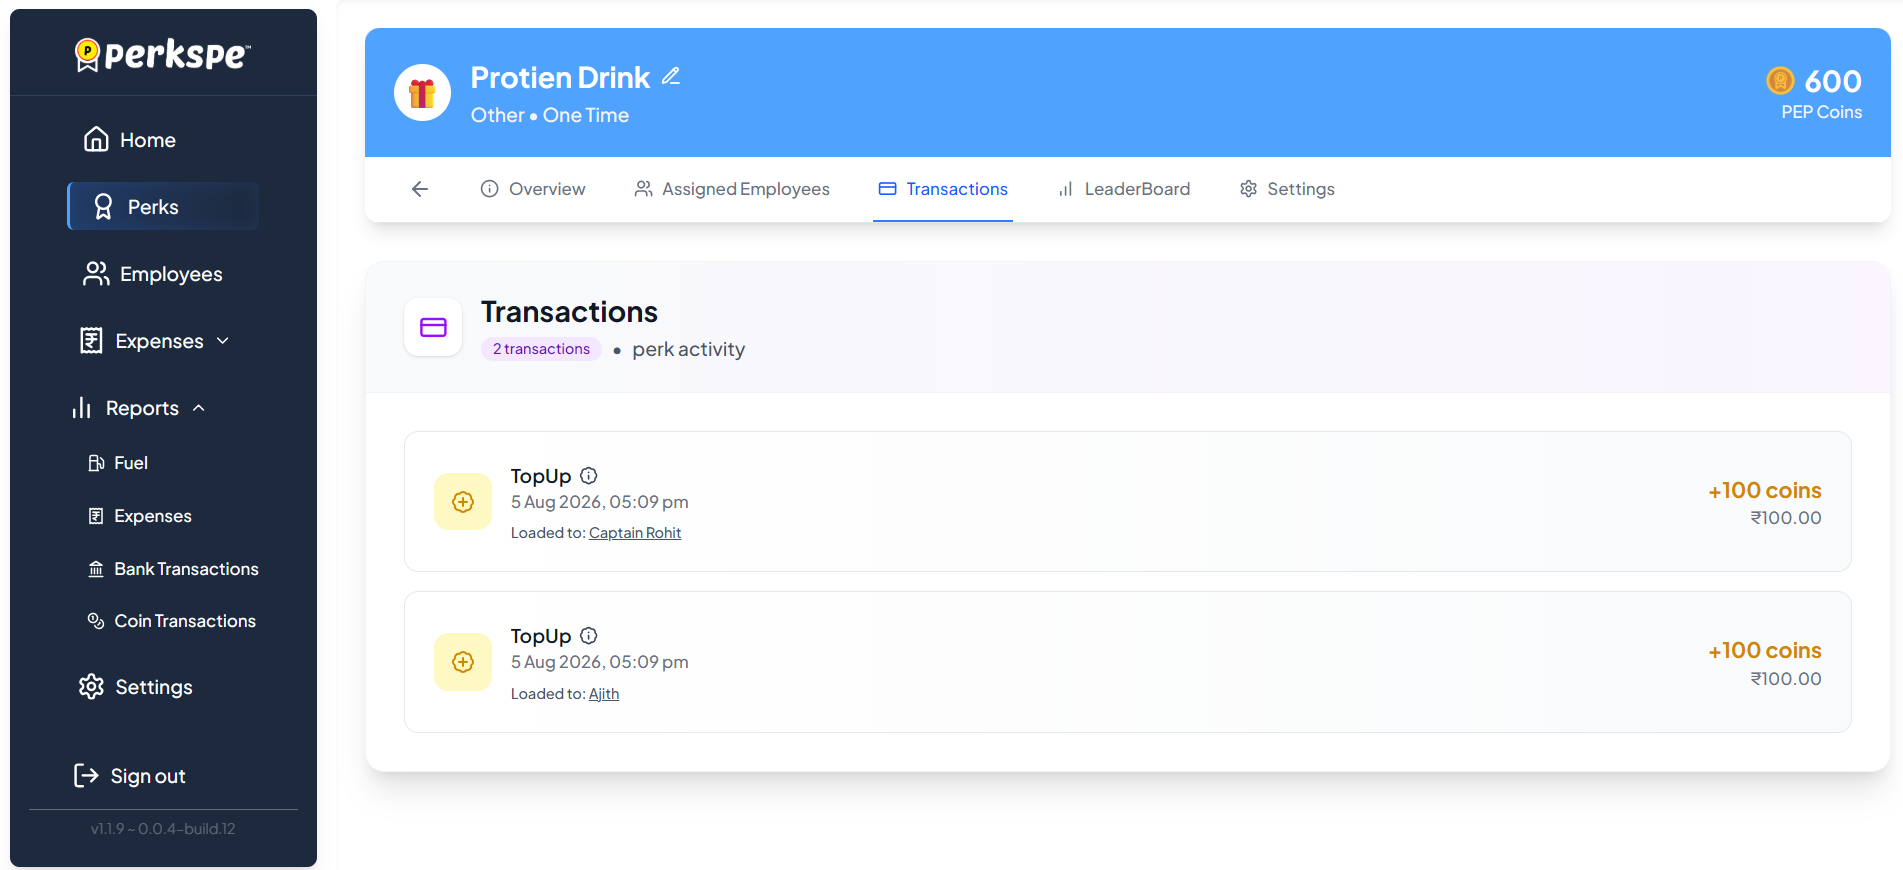This screenshot has height=870, width=1903.
Task: Click the Sign out arrow icon
Action: point(87,776)
